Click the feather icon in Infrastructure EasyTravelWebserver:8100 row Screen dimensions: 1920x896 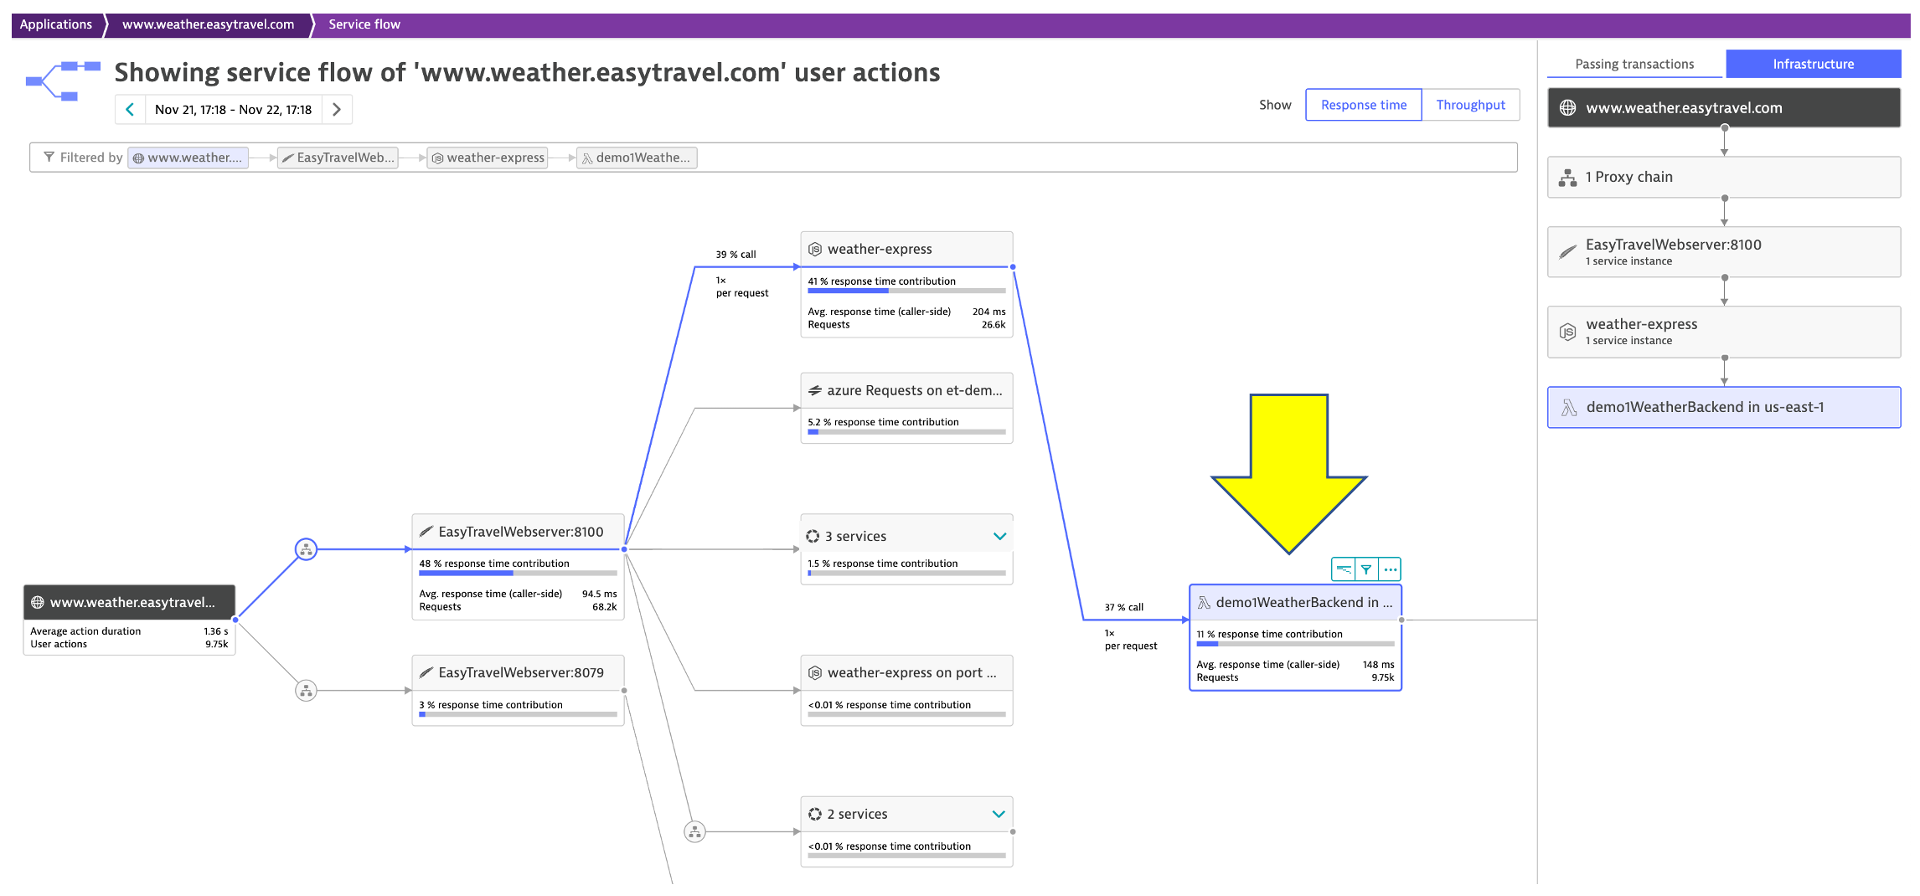pos(1568,252)
